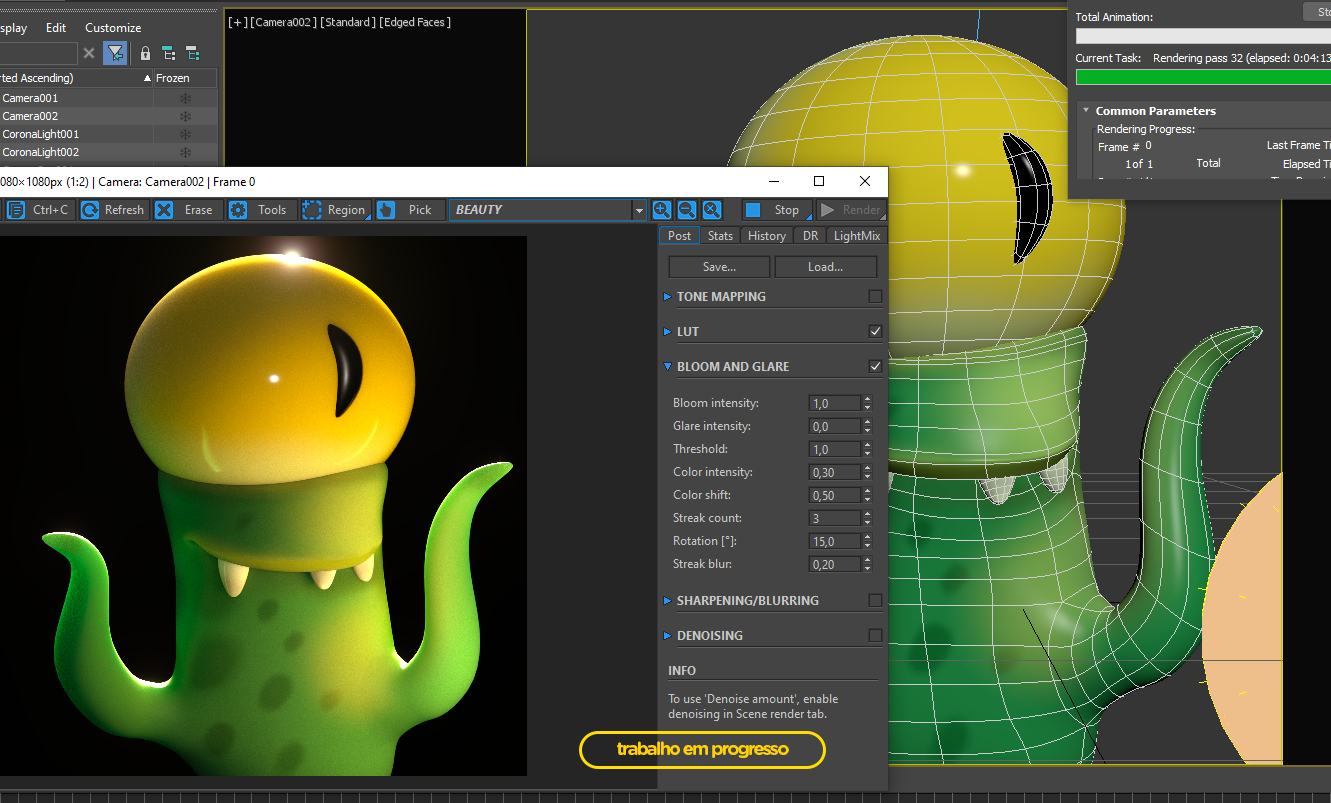Click the Current Task progress bar

coord(1203,77)
